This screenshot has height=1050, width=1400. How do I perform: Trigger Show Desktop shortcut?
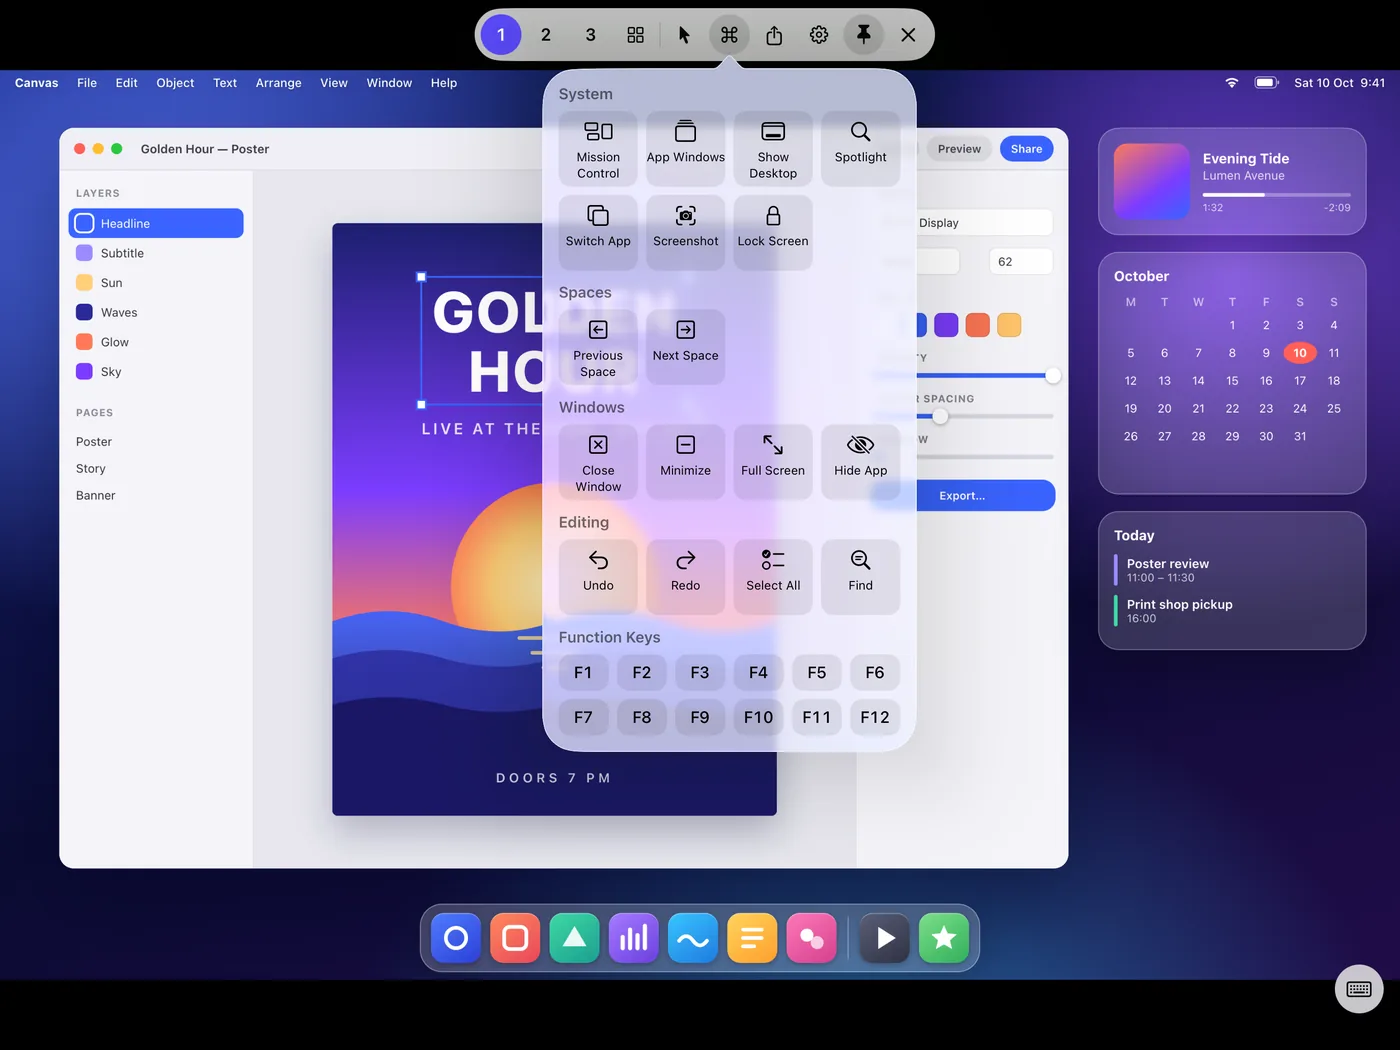tap(773, 149)
